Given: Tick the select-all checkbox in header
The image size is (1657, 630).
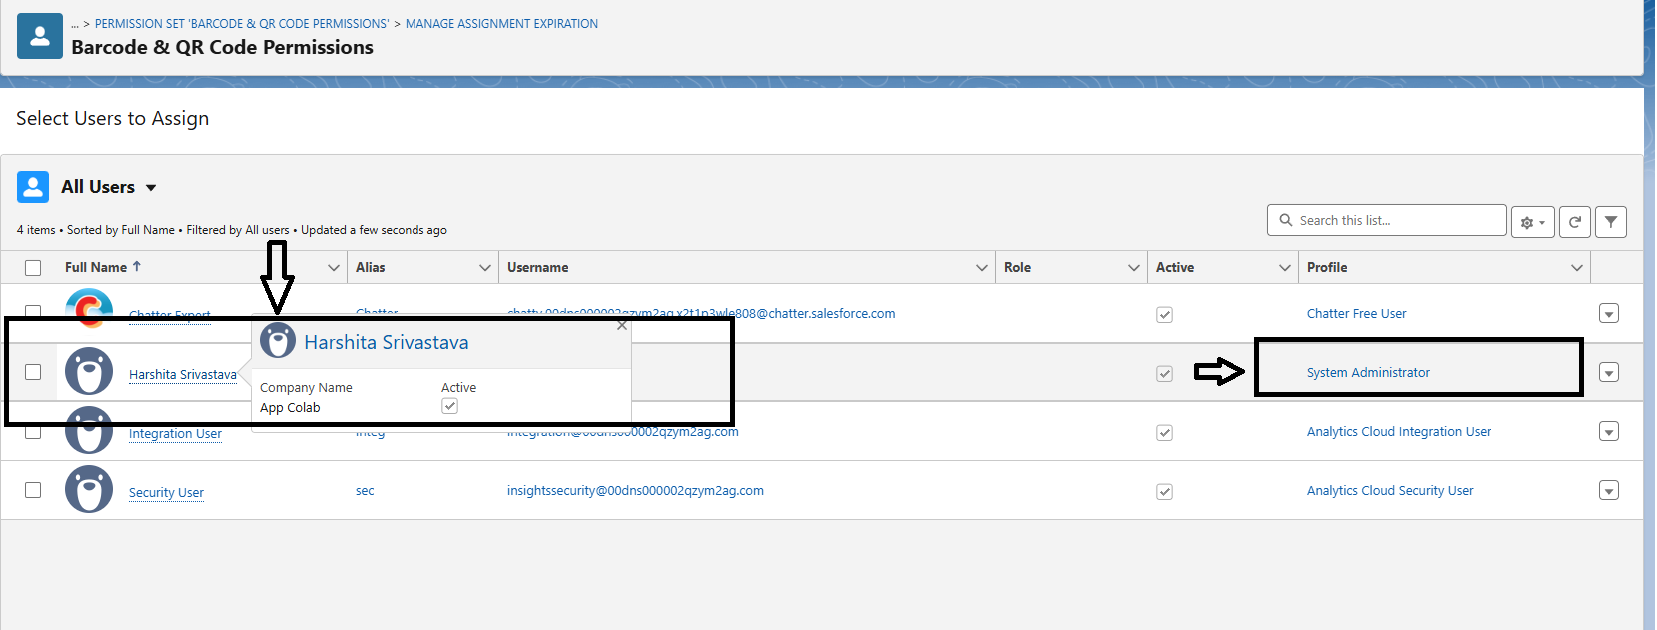Looking at the screenshot, I should coord(33,268).
